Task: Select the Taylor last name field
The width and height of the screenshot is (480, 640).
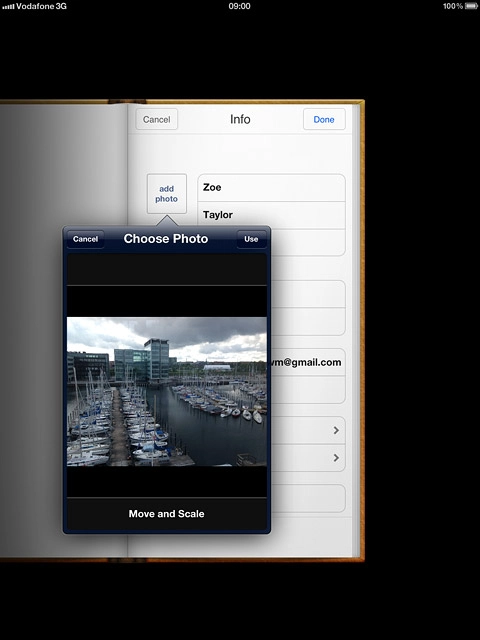Action: point(271,215)
